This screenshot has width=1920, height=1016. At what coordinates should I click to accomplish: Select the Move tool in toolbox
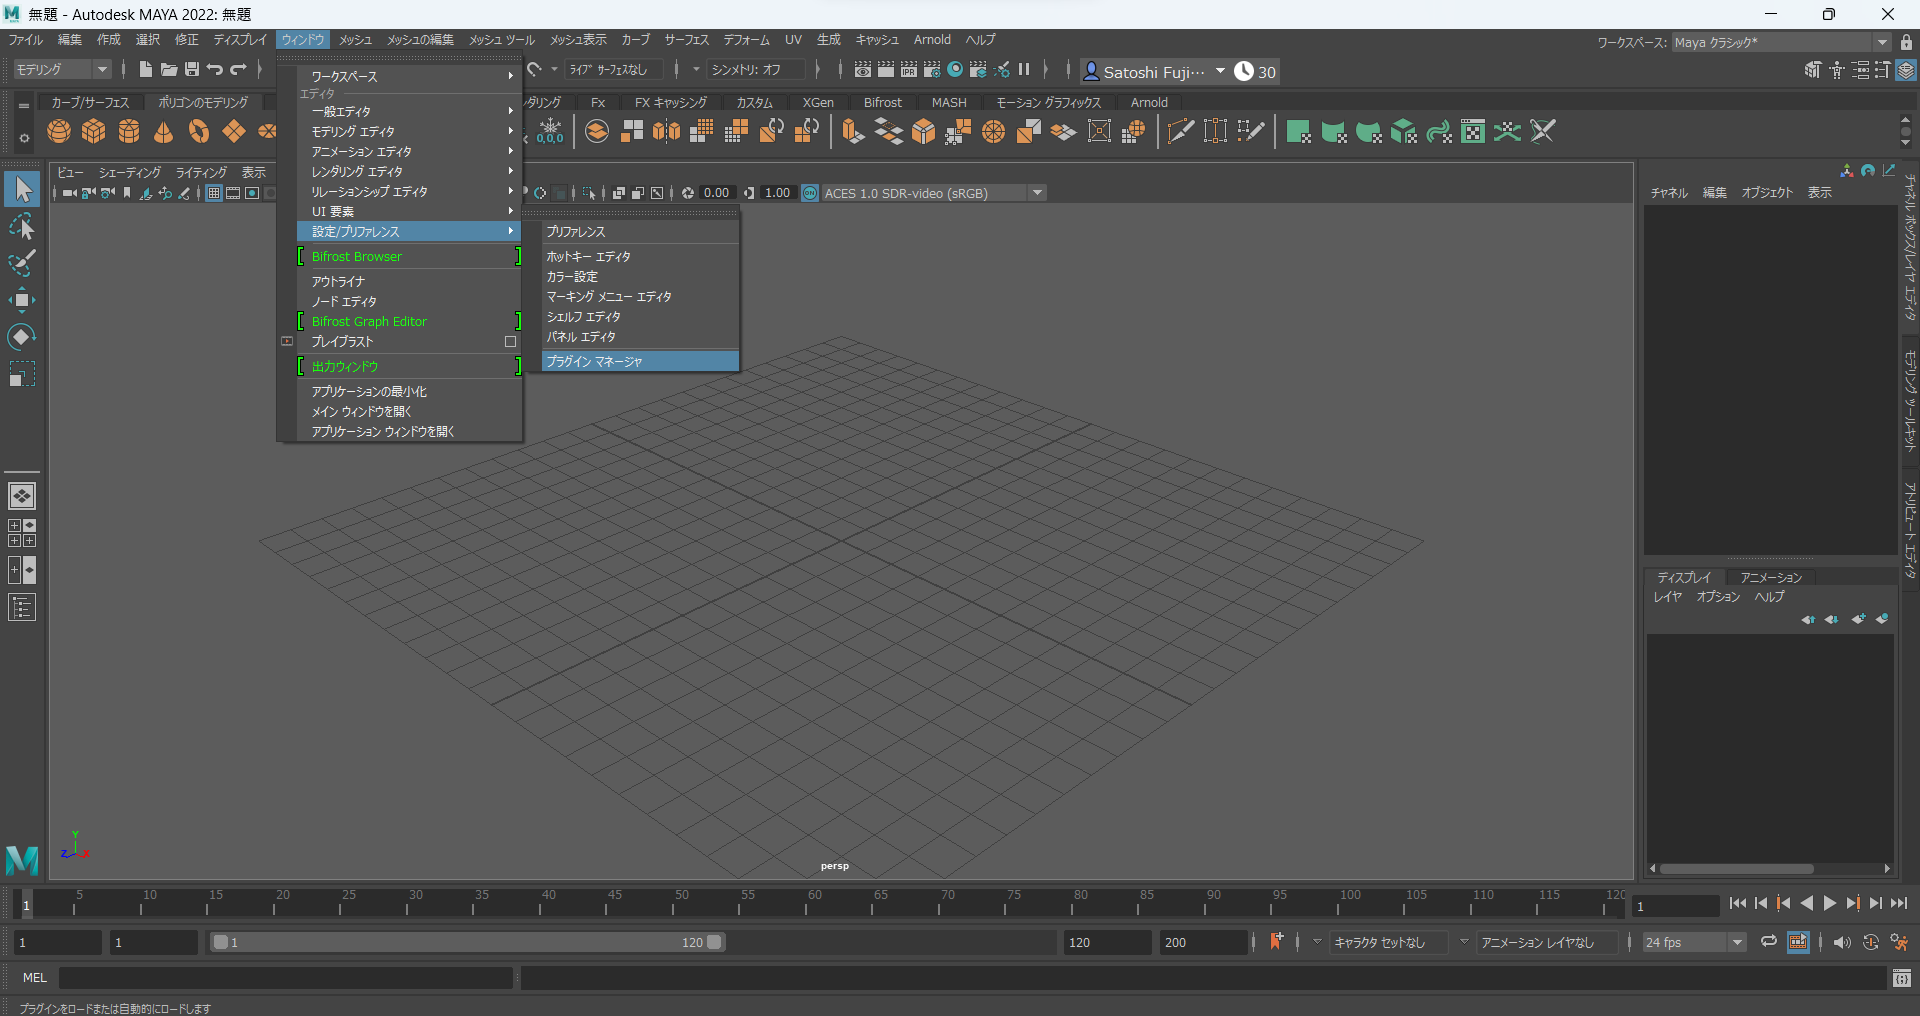[x=22, y=300]
